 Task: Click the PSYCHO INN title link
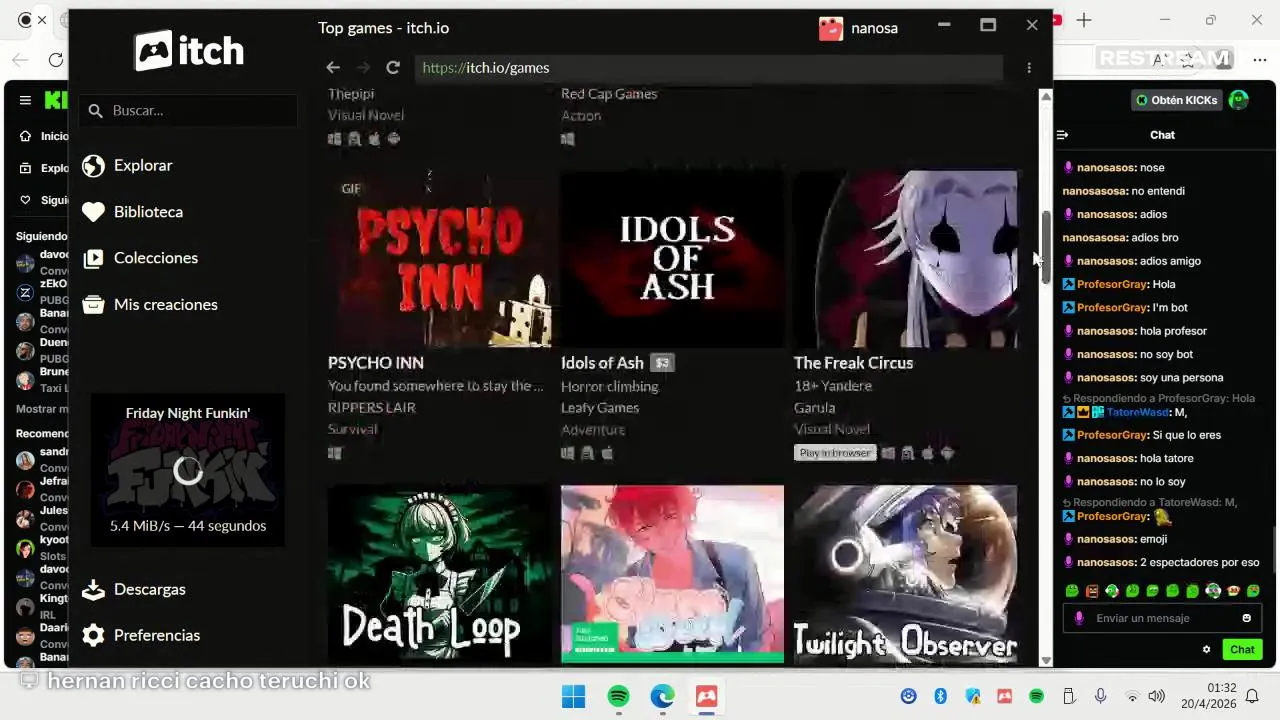376,363
